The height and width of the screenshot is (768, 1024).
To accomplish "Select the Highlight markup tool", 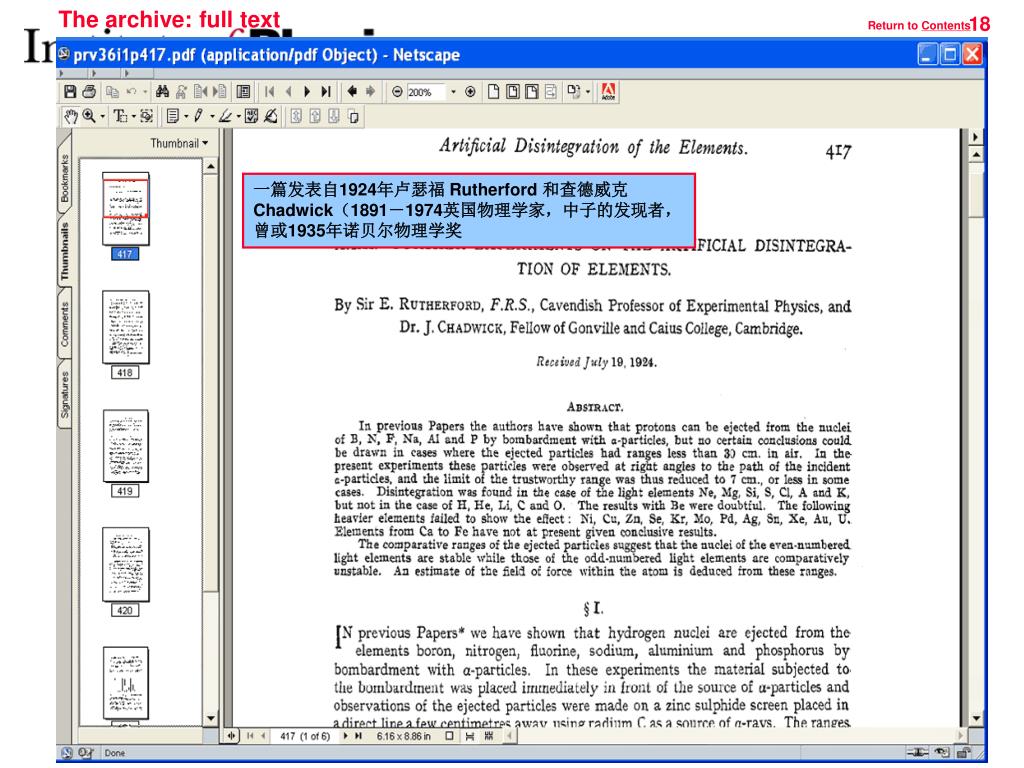I will 225,117.
